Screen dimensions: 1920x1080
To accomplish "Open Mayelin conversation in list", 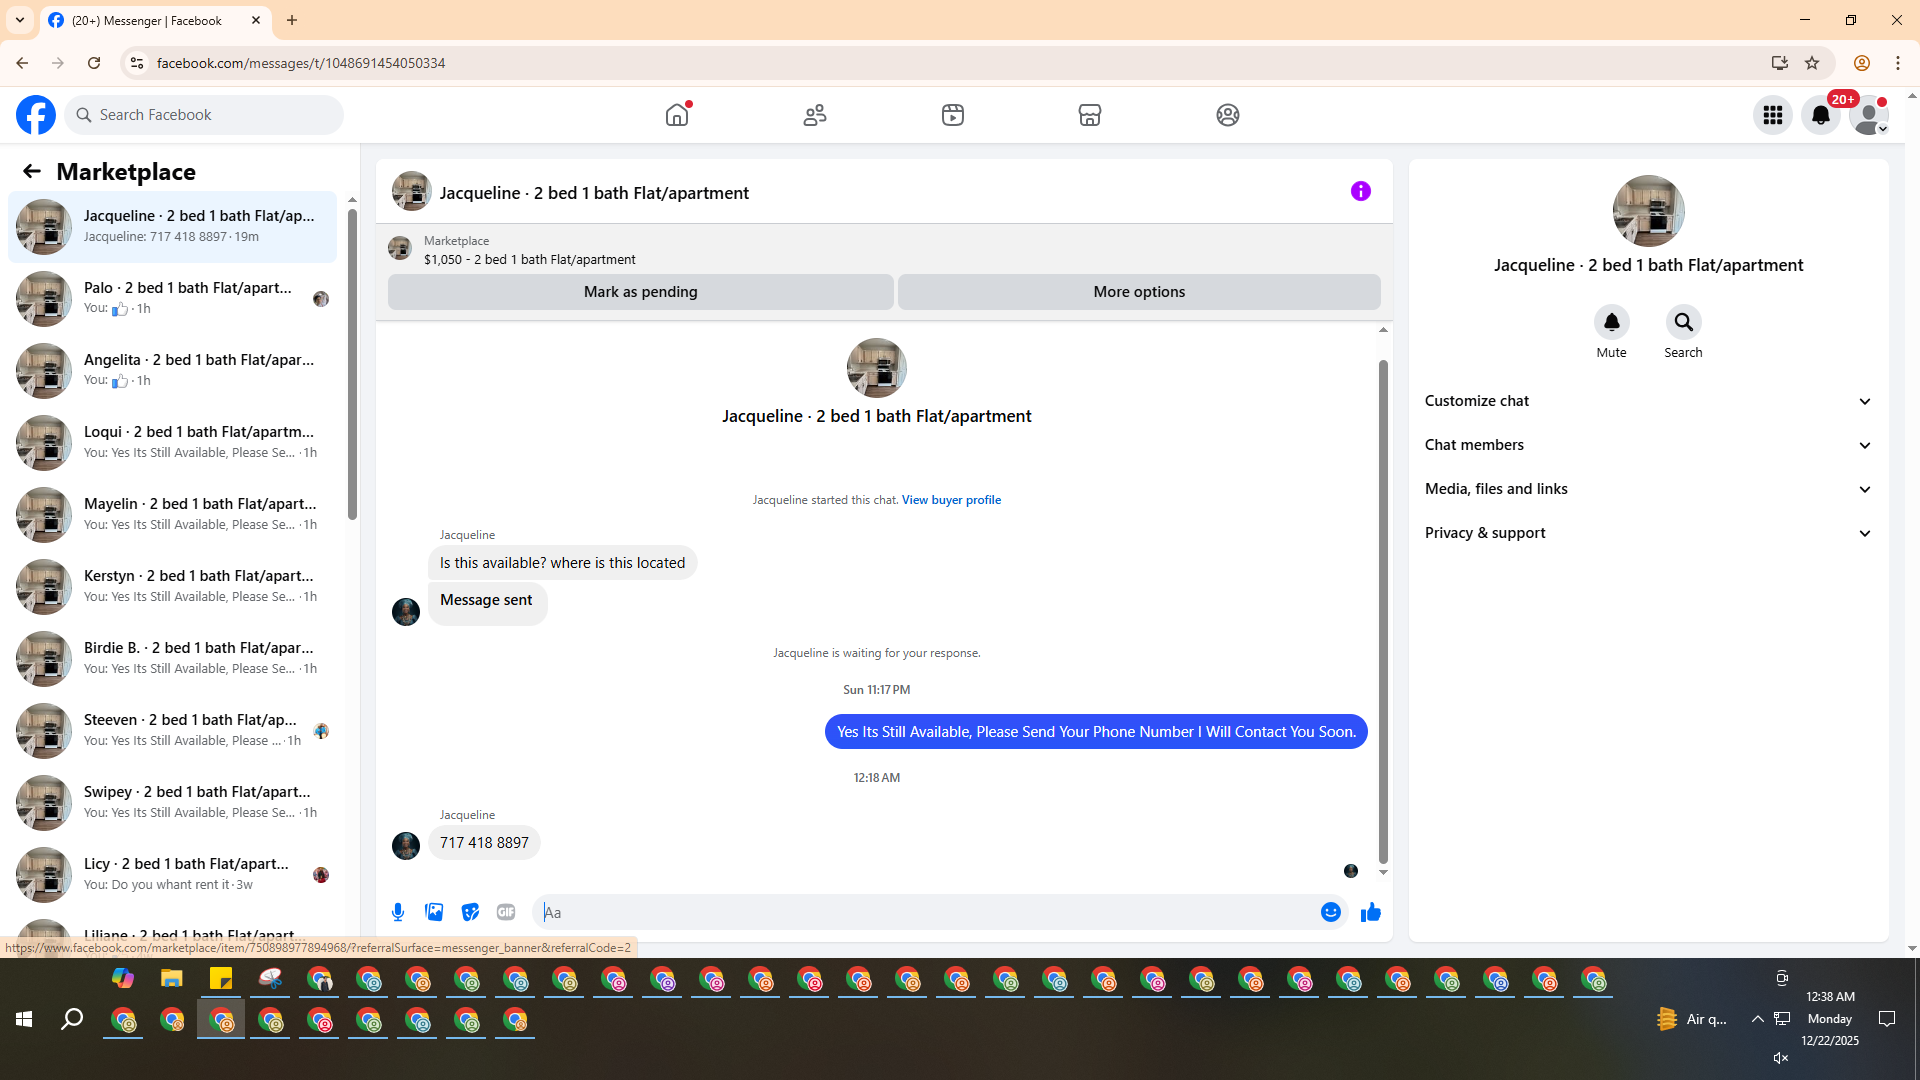I will [x=172, y=515].
